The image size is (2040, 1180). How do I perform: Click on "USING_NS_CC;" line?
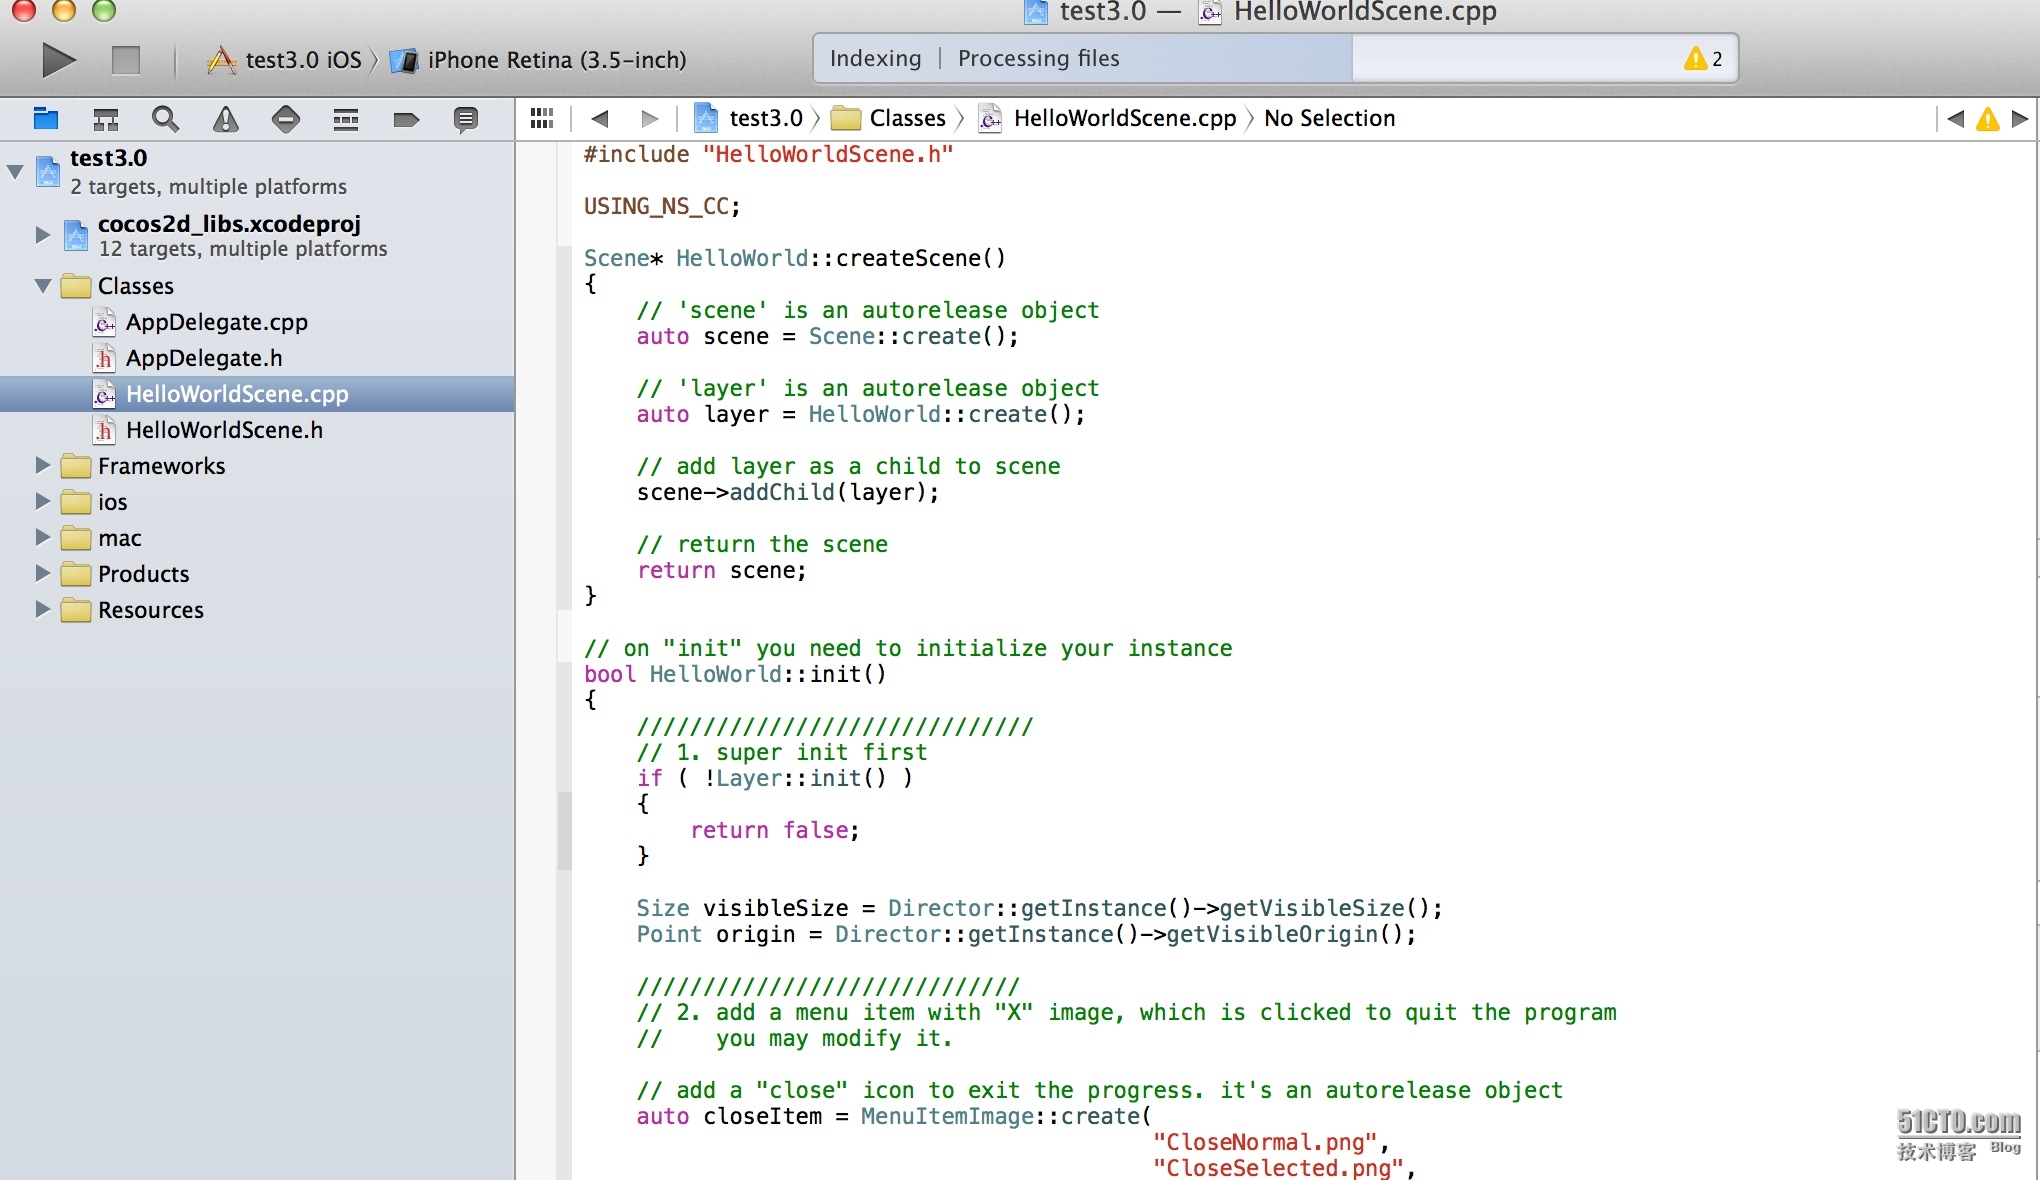tap(662, 206)
